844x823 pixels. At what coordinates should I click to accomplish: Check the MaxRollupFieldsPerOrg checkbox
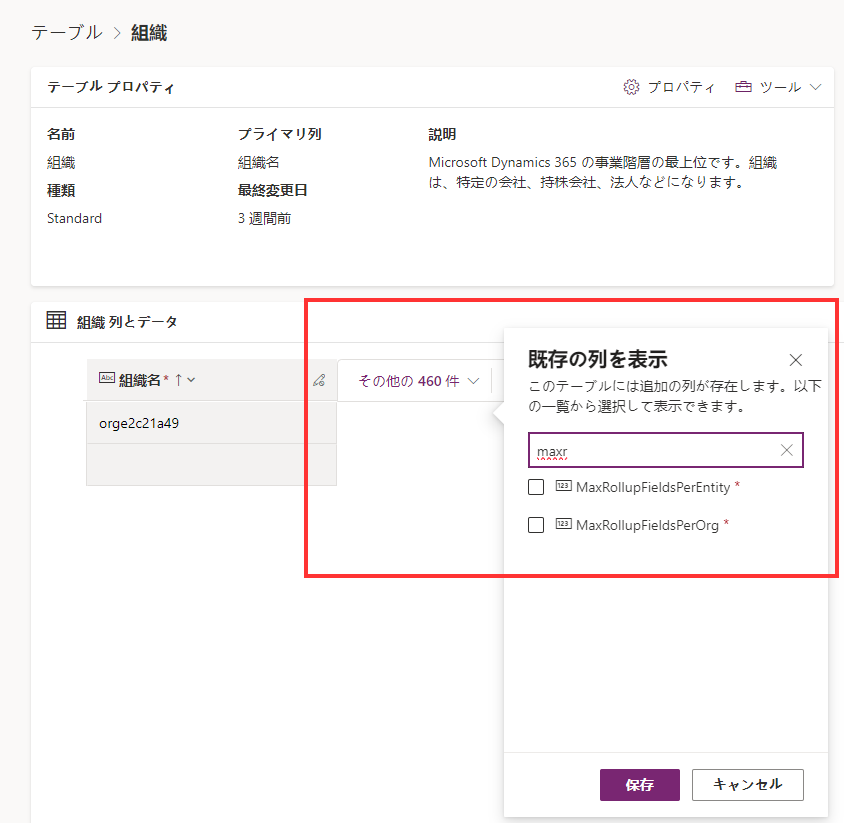[536, 525]
